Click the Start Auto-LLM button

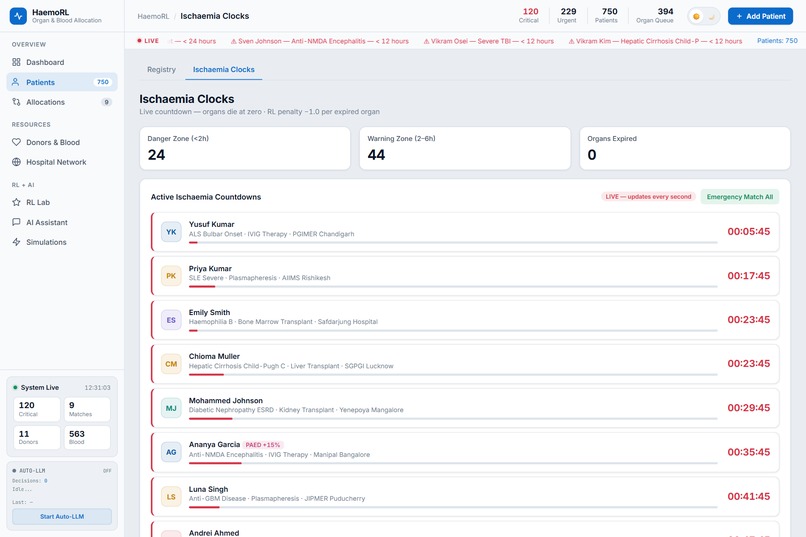[62, 516]
